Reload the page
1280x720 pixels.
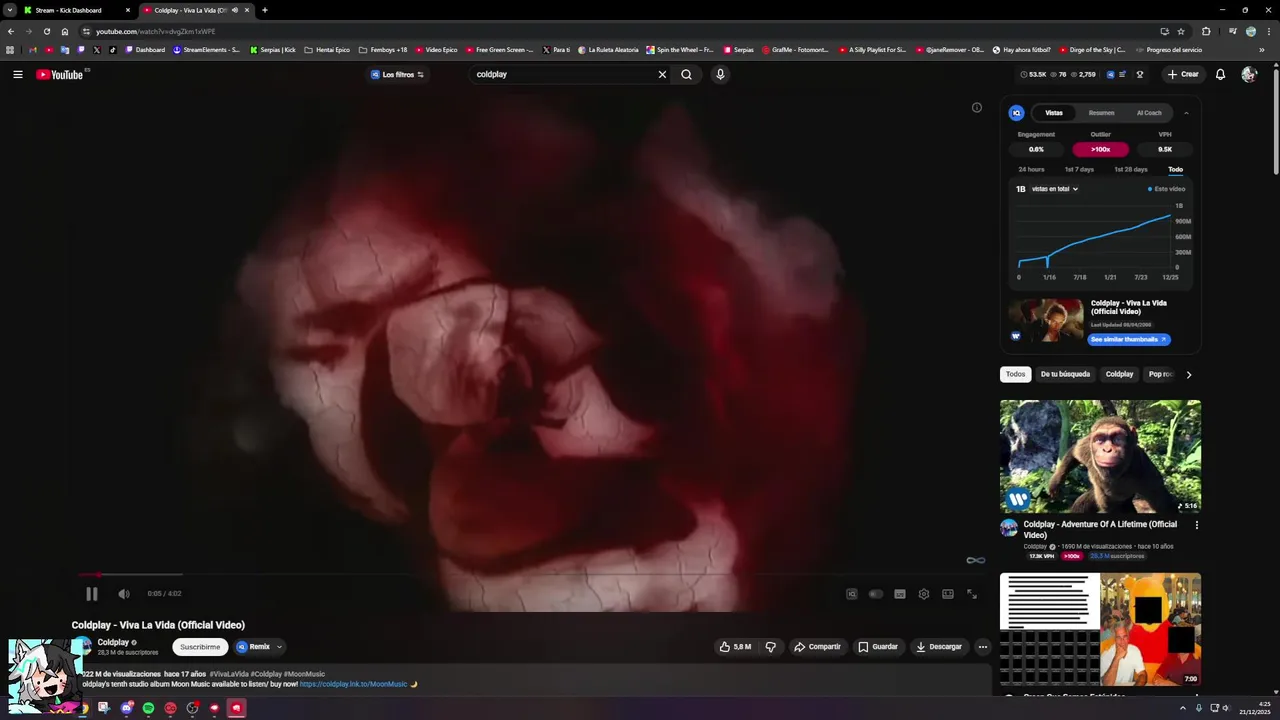pos(46,31)
